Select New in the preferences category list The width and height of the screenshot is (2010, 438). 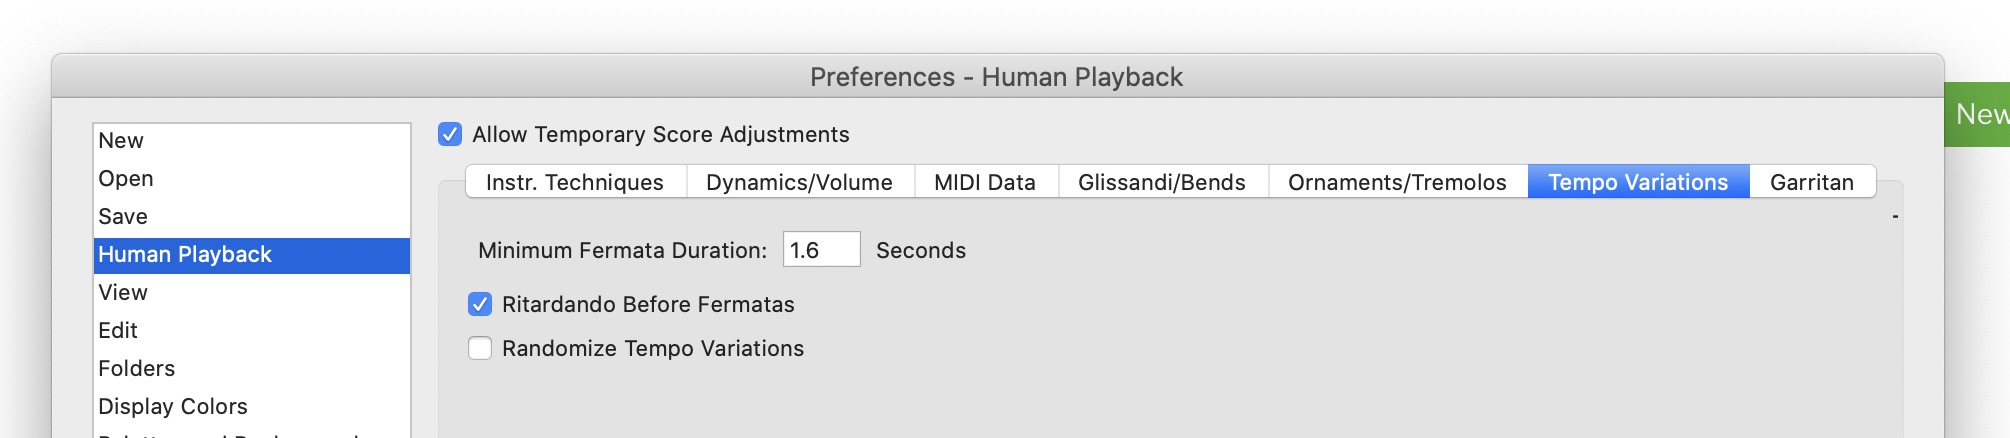(x=121, y=141)
